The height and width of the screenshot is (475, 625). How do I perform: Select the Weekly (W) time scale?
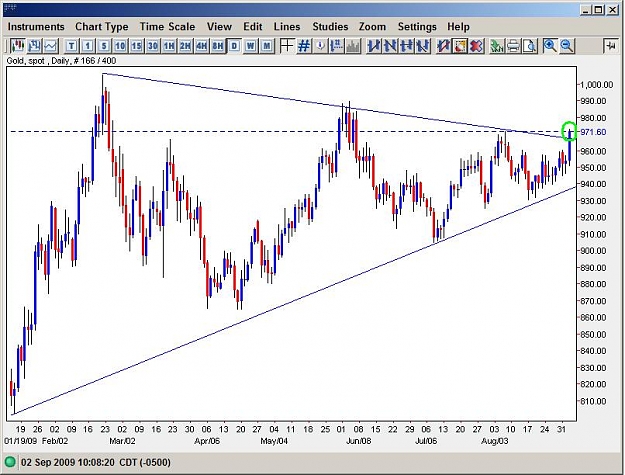tap(250, 46)
